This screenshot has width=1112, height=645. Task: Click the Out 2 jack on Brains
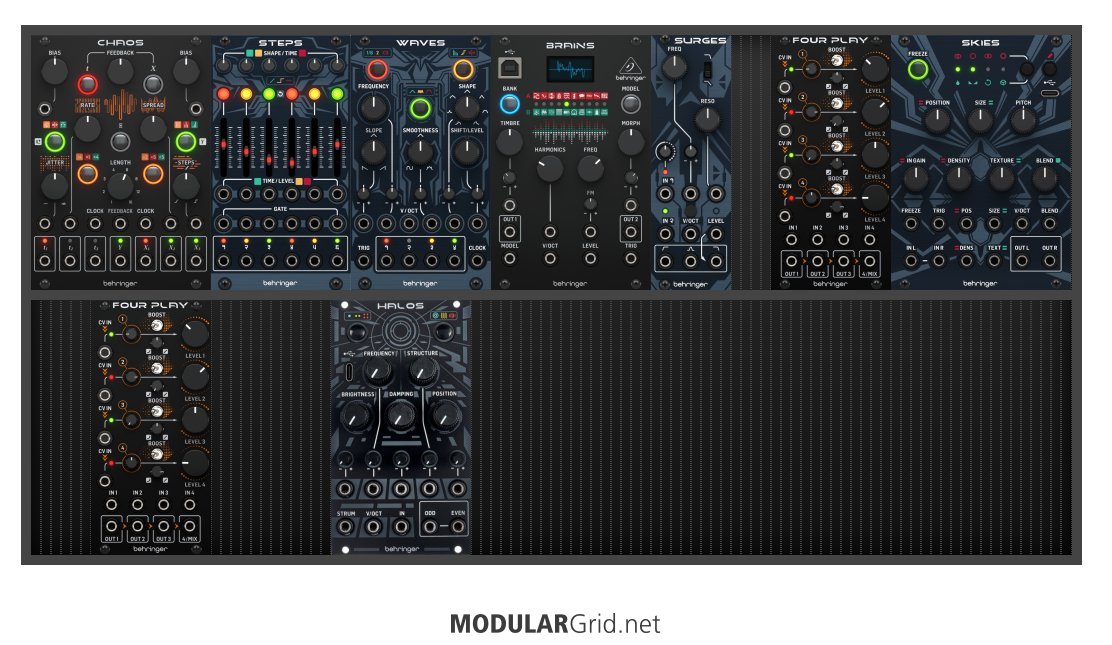[x=630, y=232]
